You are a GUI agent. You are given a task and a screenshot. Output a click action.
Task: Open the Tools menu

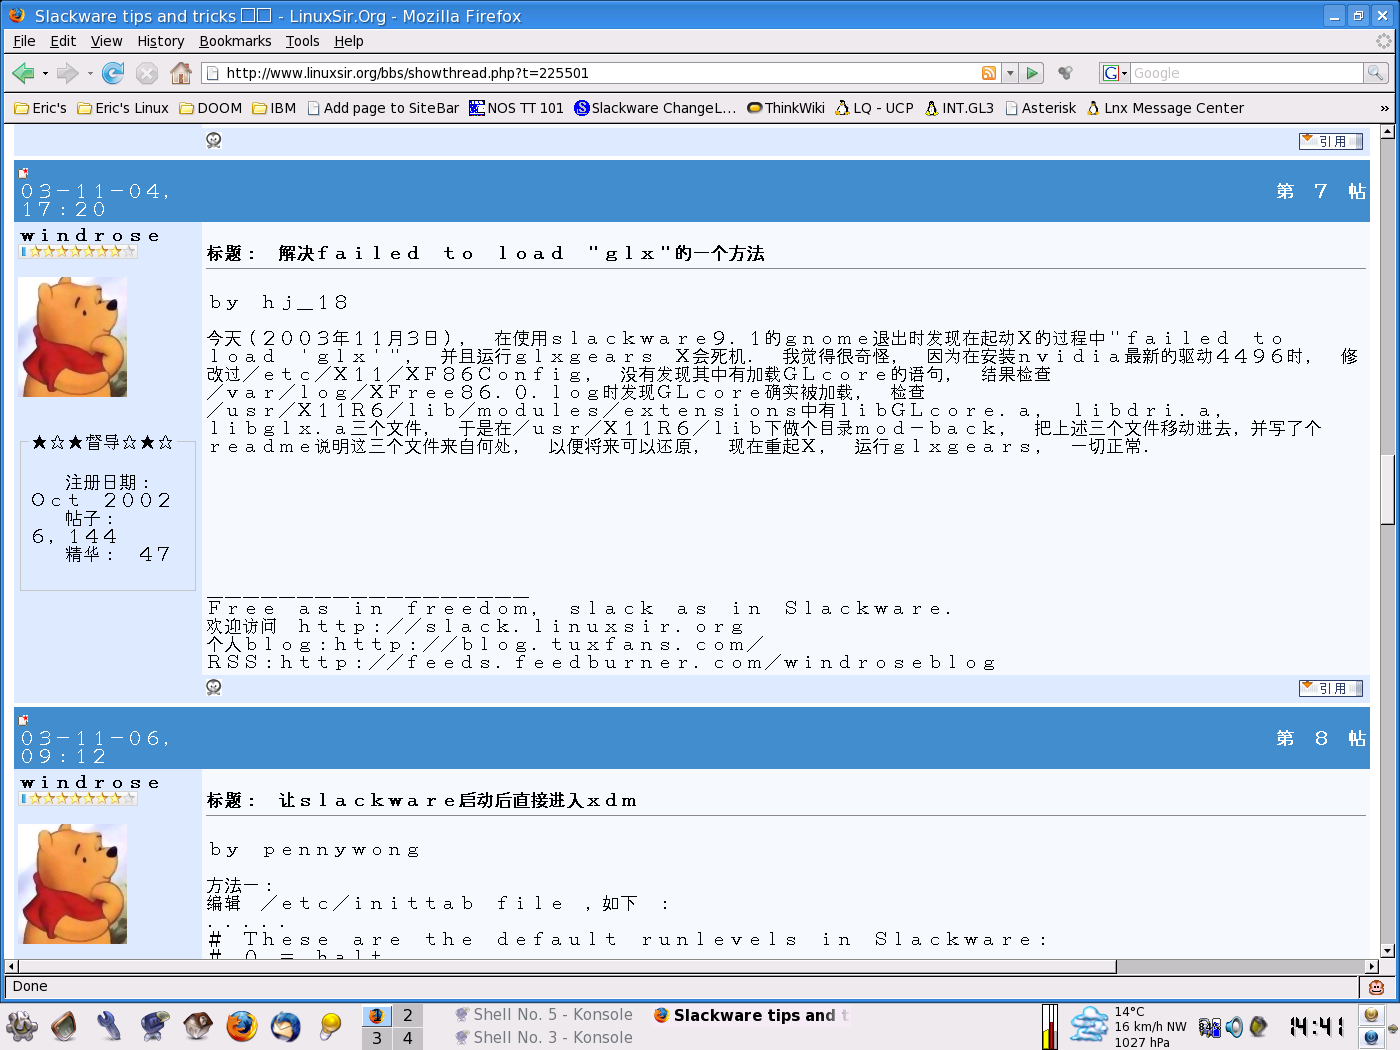tap(302, 41)
